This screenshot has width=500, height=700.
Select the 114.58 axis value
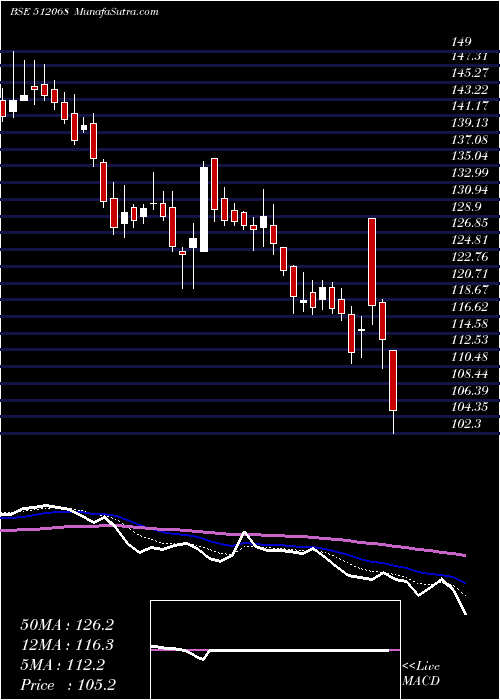point(470,323)
